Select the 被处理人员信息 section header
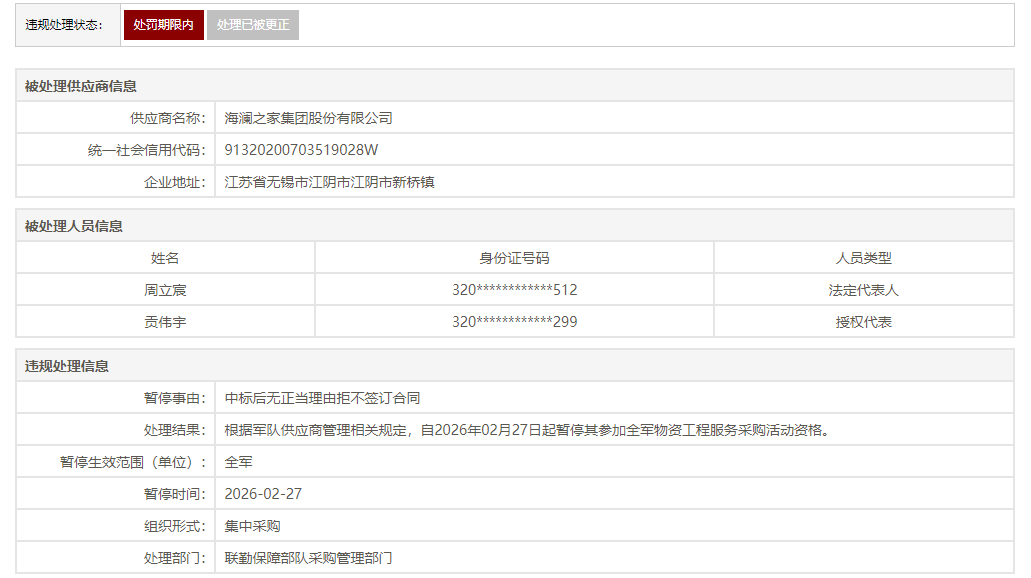1031x578 pixels. click(74, 226)
